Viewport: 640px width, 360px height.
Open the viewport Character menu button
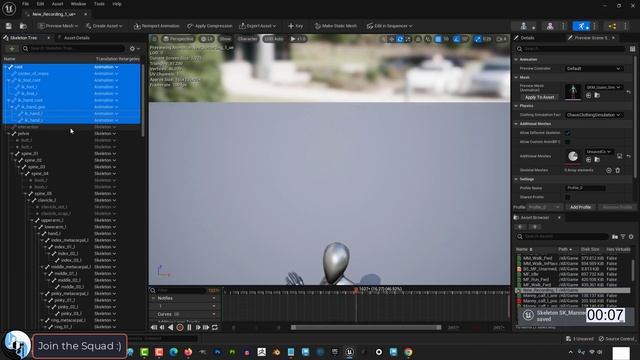tap(248, 39)
